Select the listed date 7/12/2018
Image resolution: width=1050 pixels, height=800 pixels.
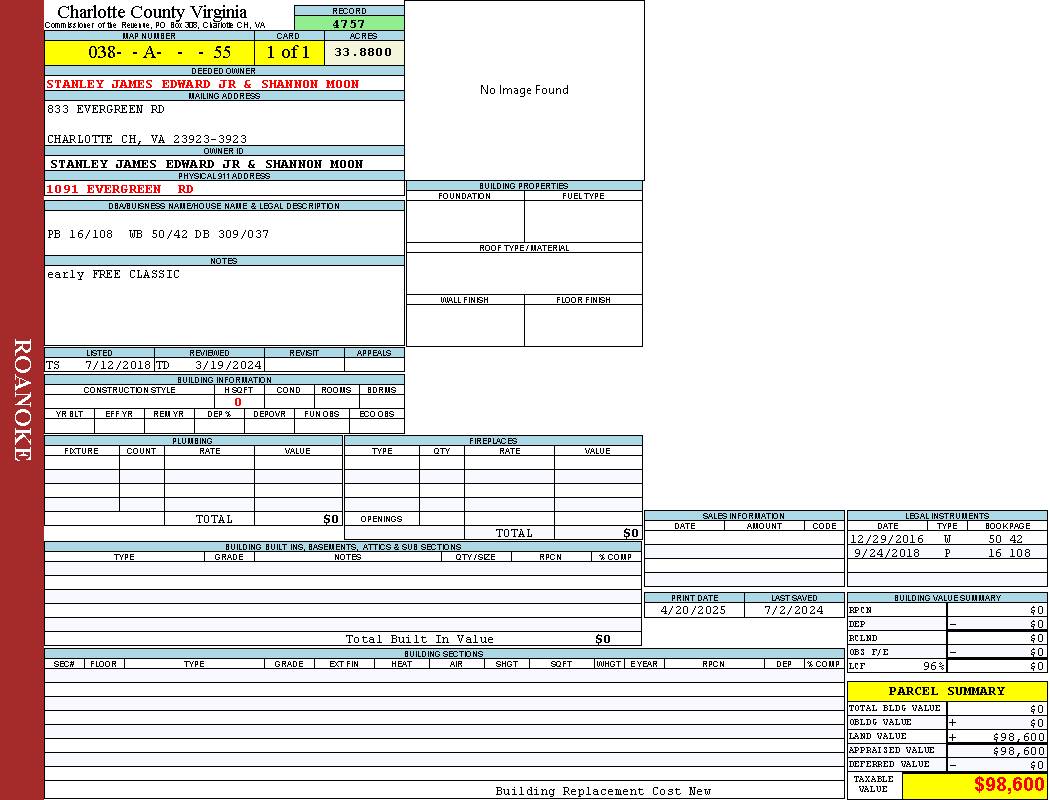[116, 365]
